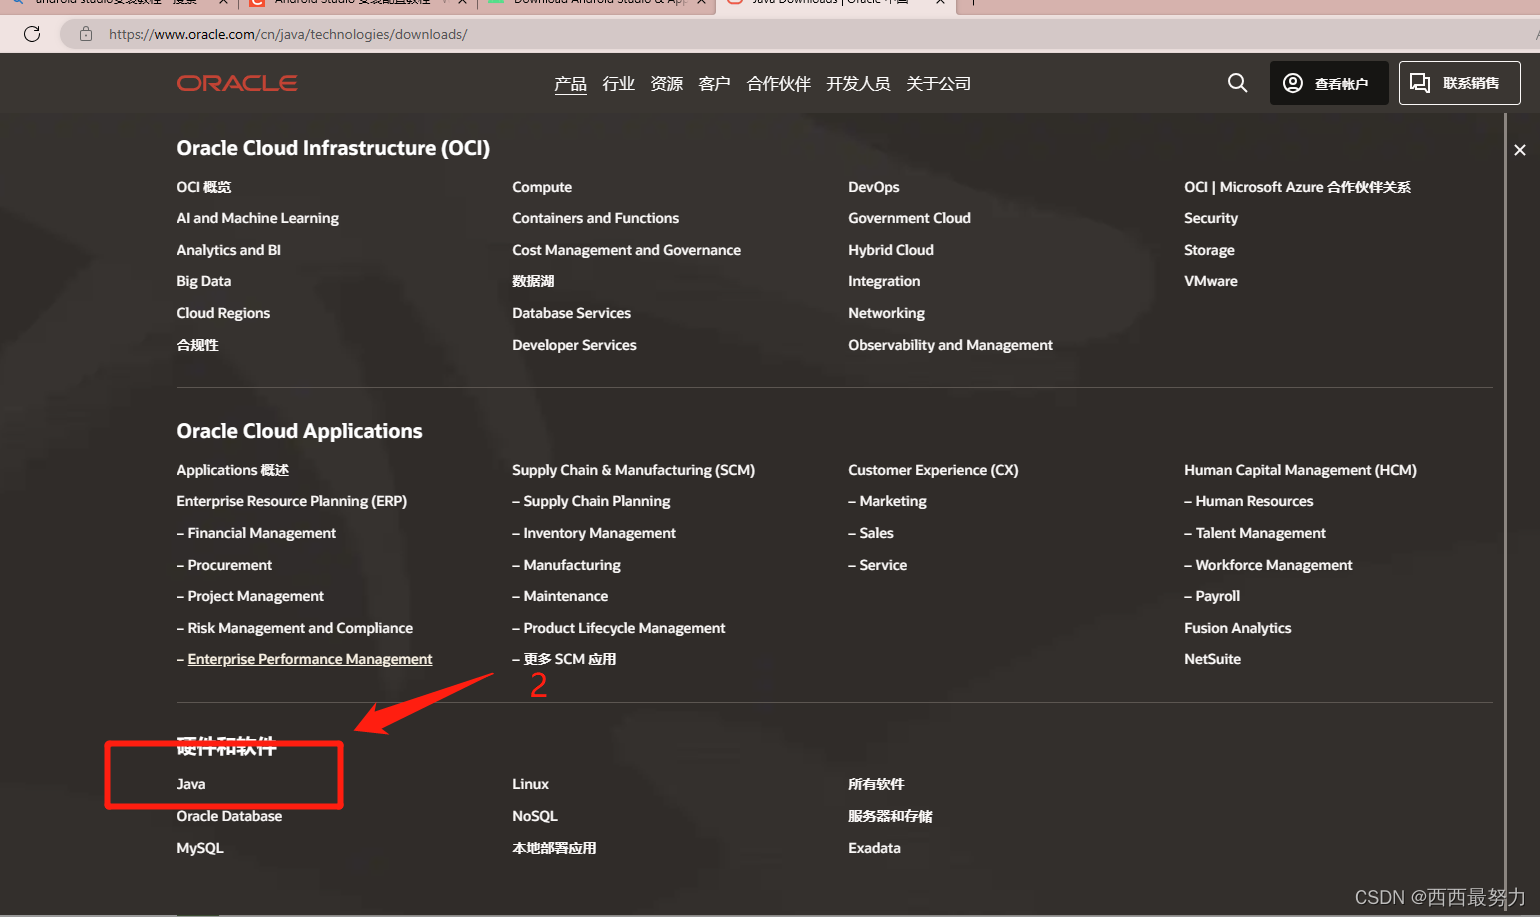
Task: Open the Payroll link
Action: coord(1217,596)
